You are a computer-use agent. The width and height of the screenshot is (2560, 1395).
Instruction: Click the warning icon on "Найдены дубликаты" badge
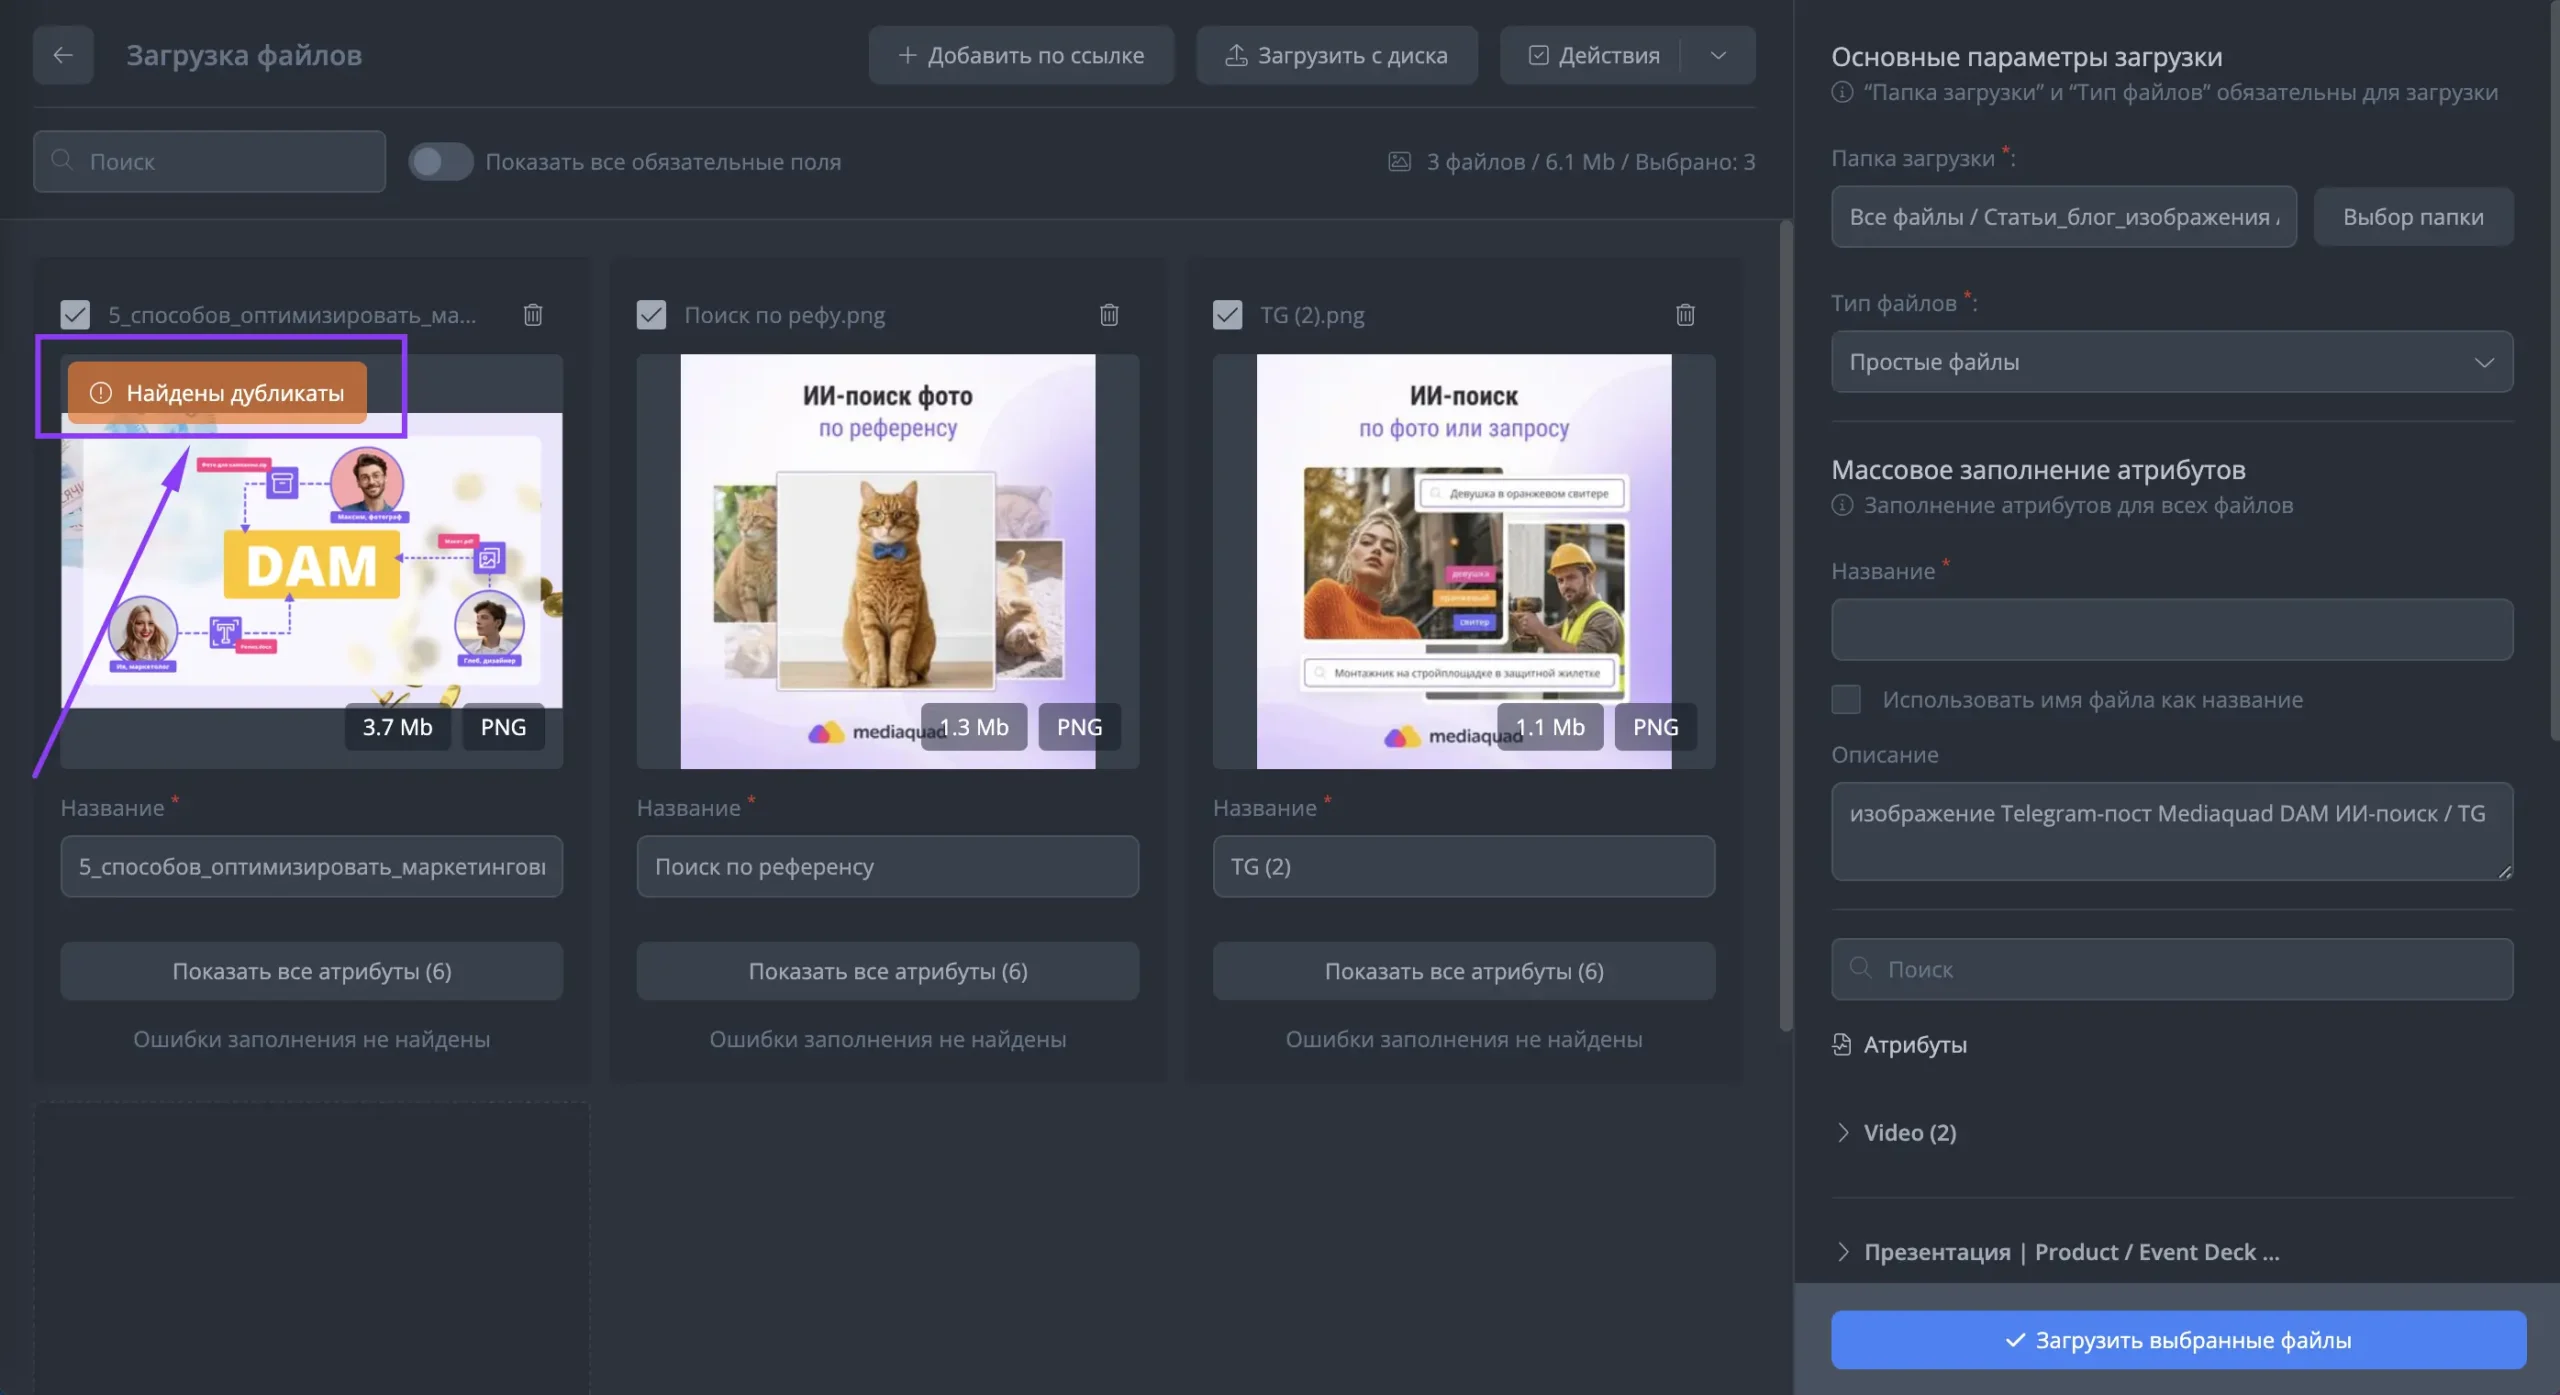point(101,393)
